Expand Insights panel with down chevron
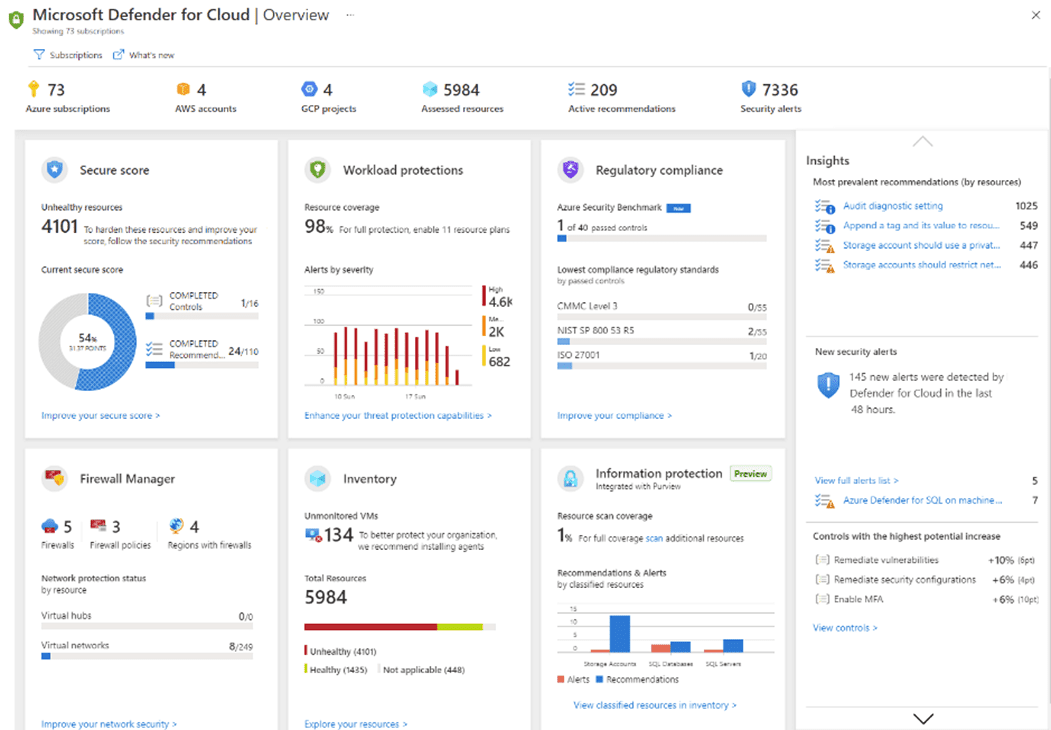The width and height of the screenshot is (1051, 730). pyautogui.click(x=923, y=719)
